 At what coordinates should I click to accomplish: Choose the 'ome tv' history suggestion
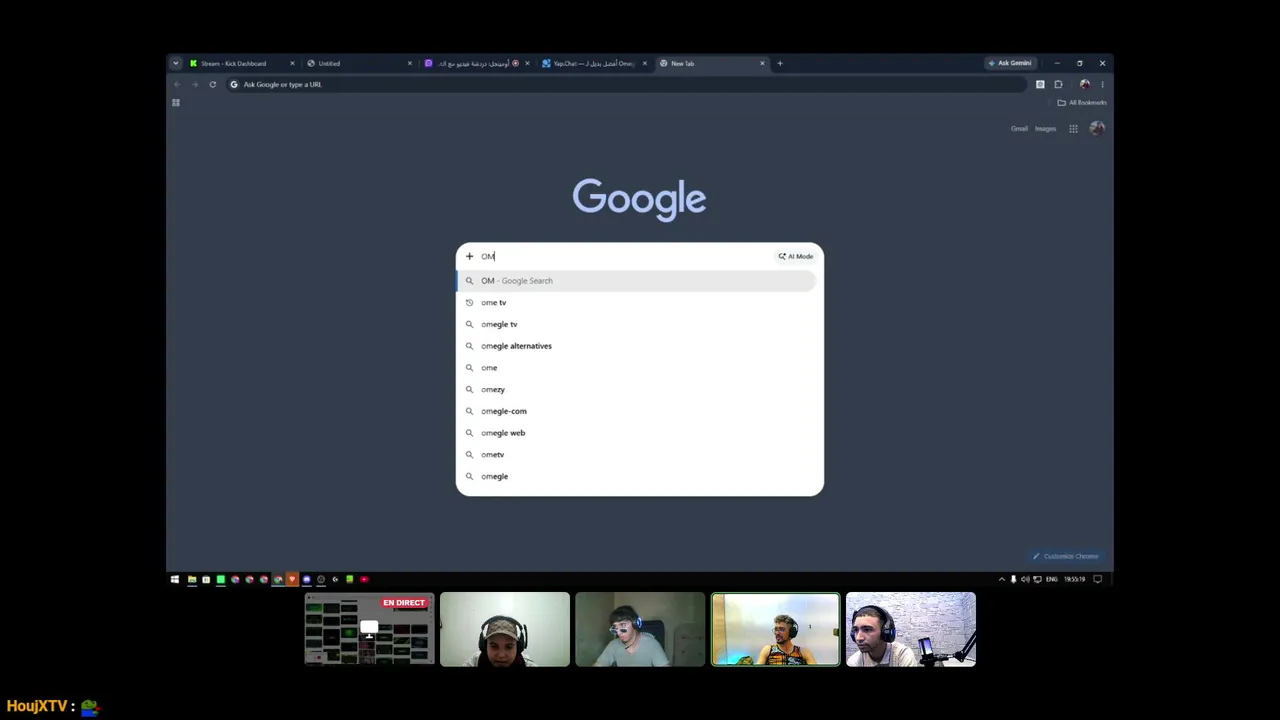[x=636, y=302]
